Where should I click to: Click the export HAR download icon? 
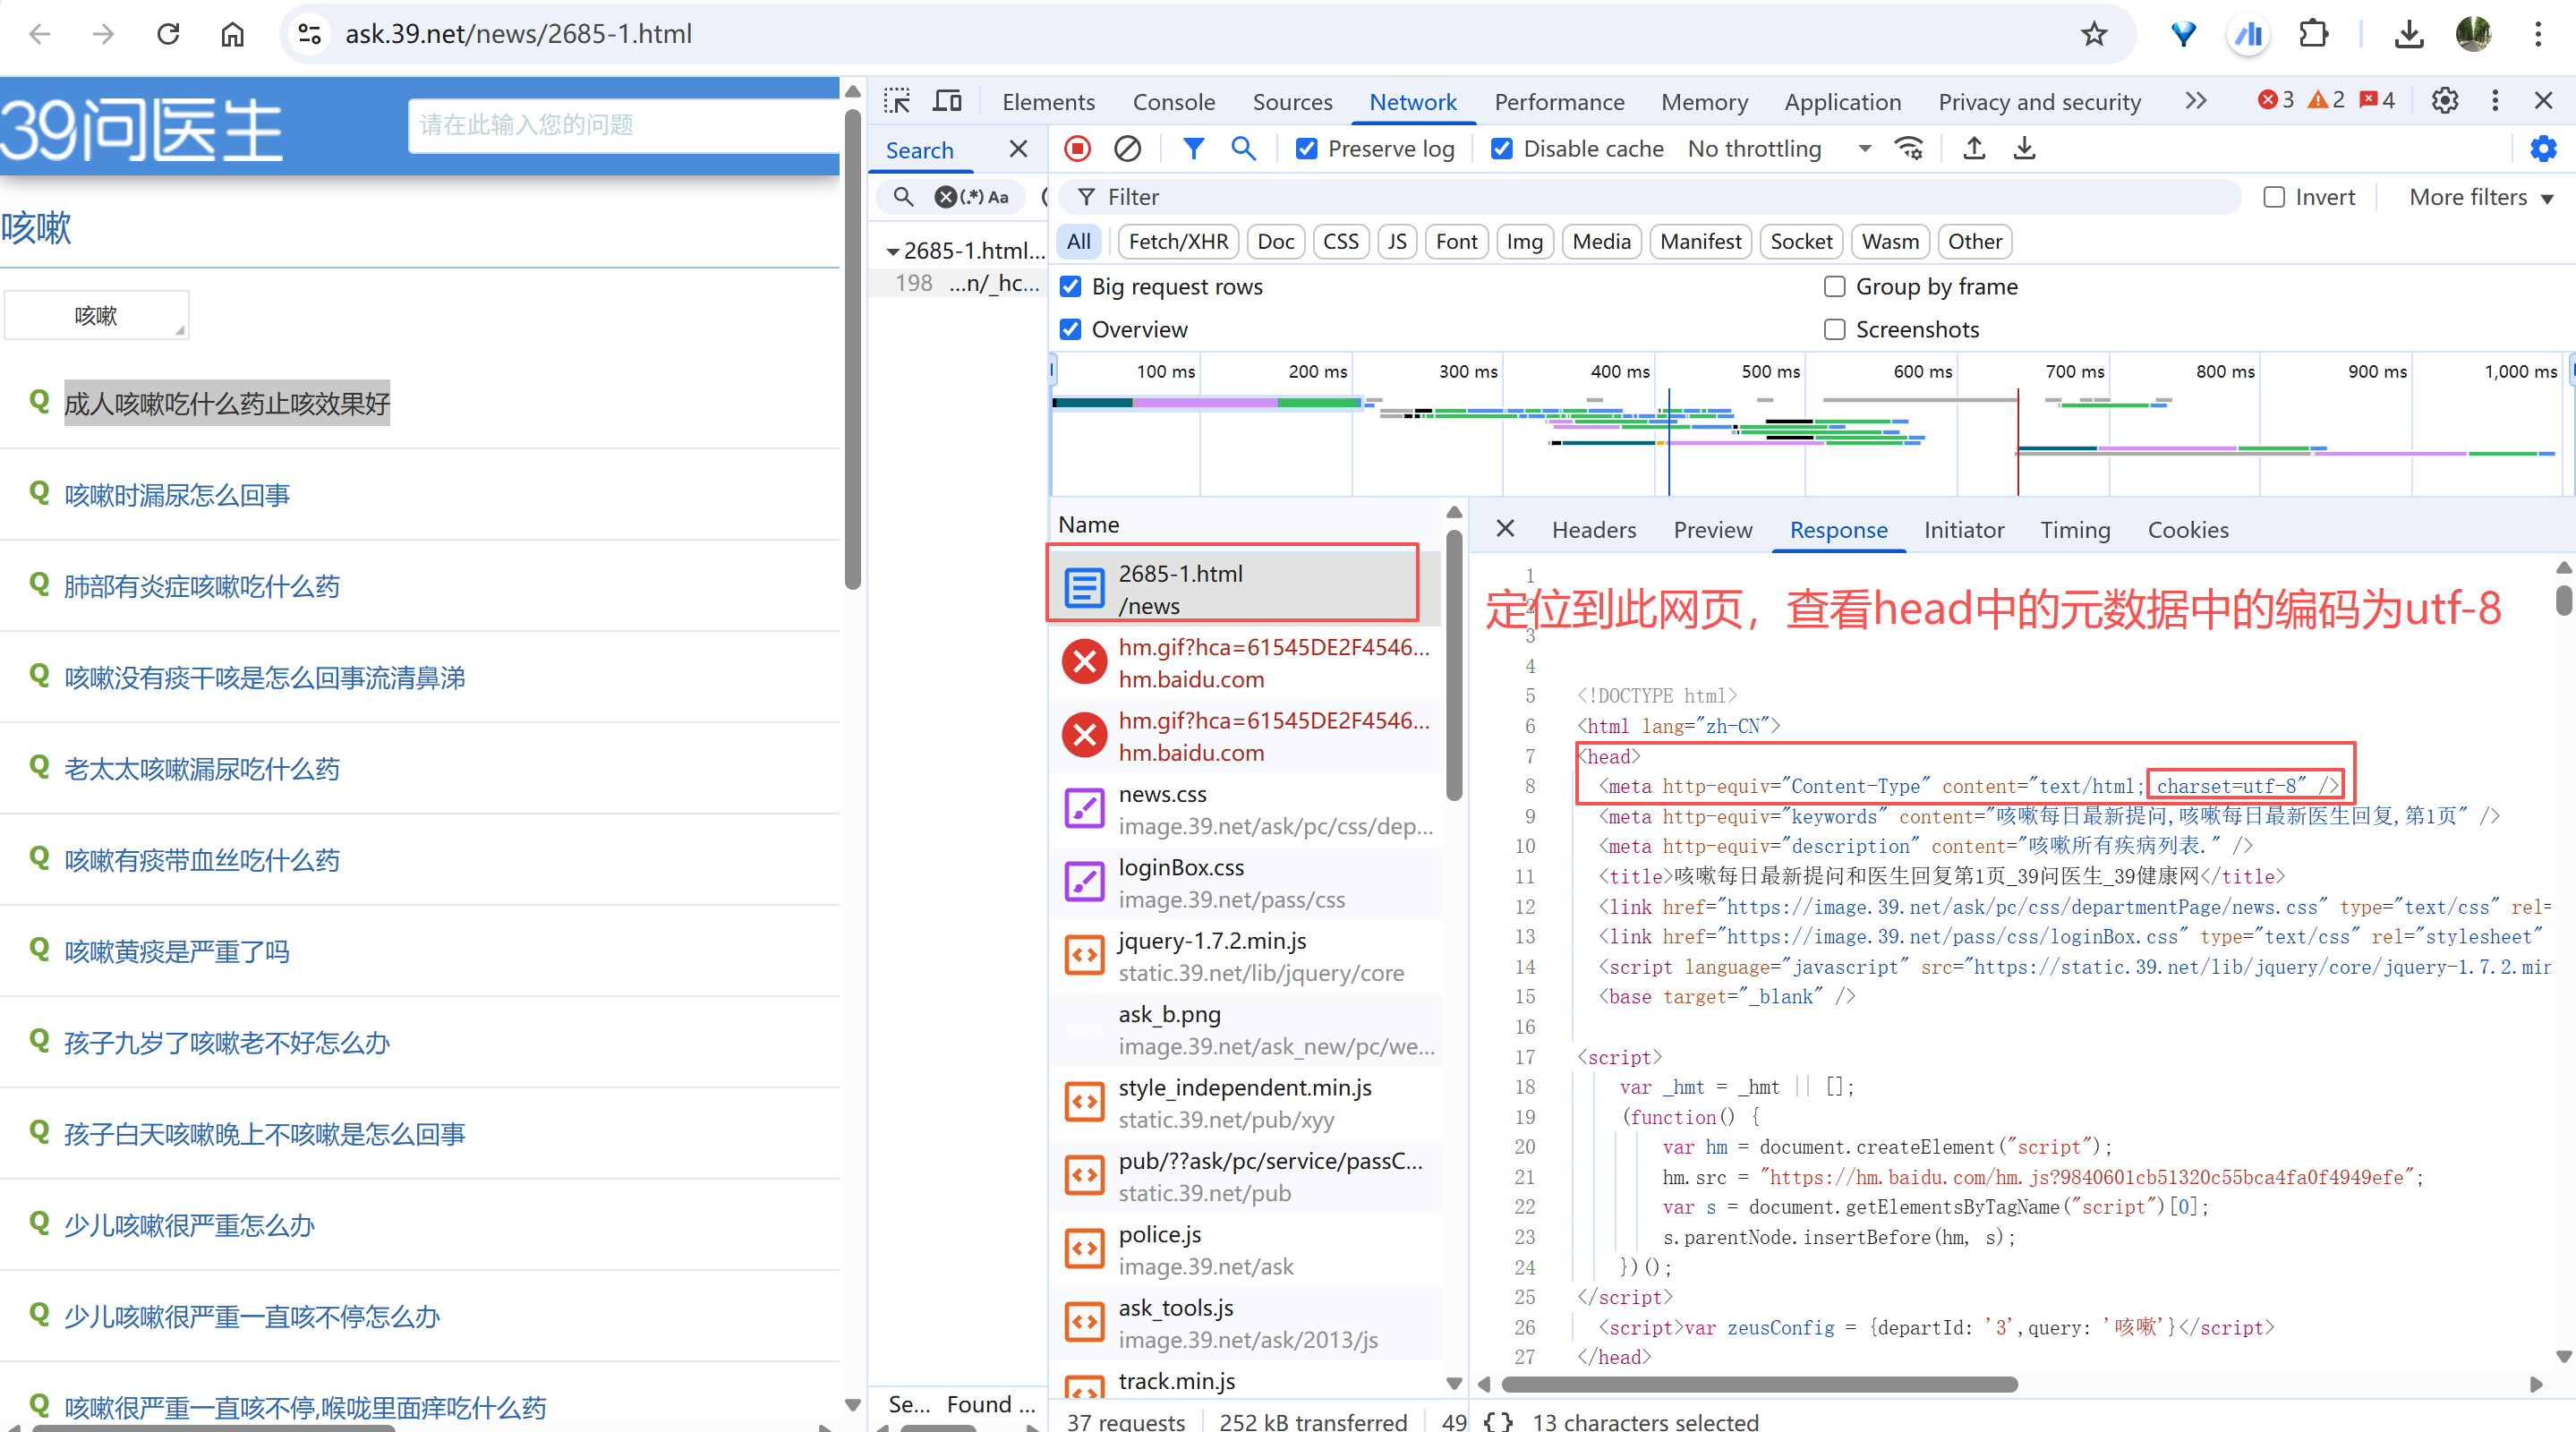tap(2023, 149)
